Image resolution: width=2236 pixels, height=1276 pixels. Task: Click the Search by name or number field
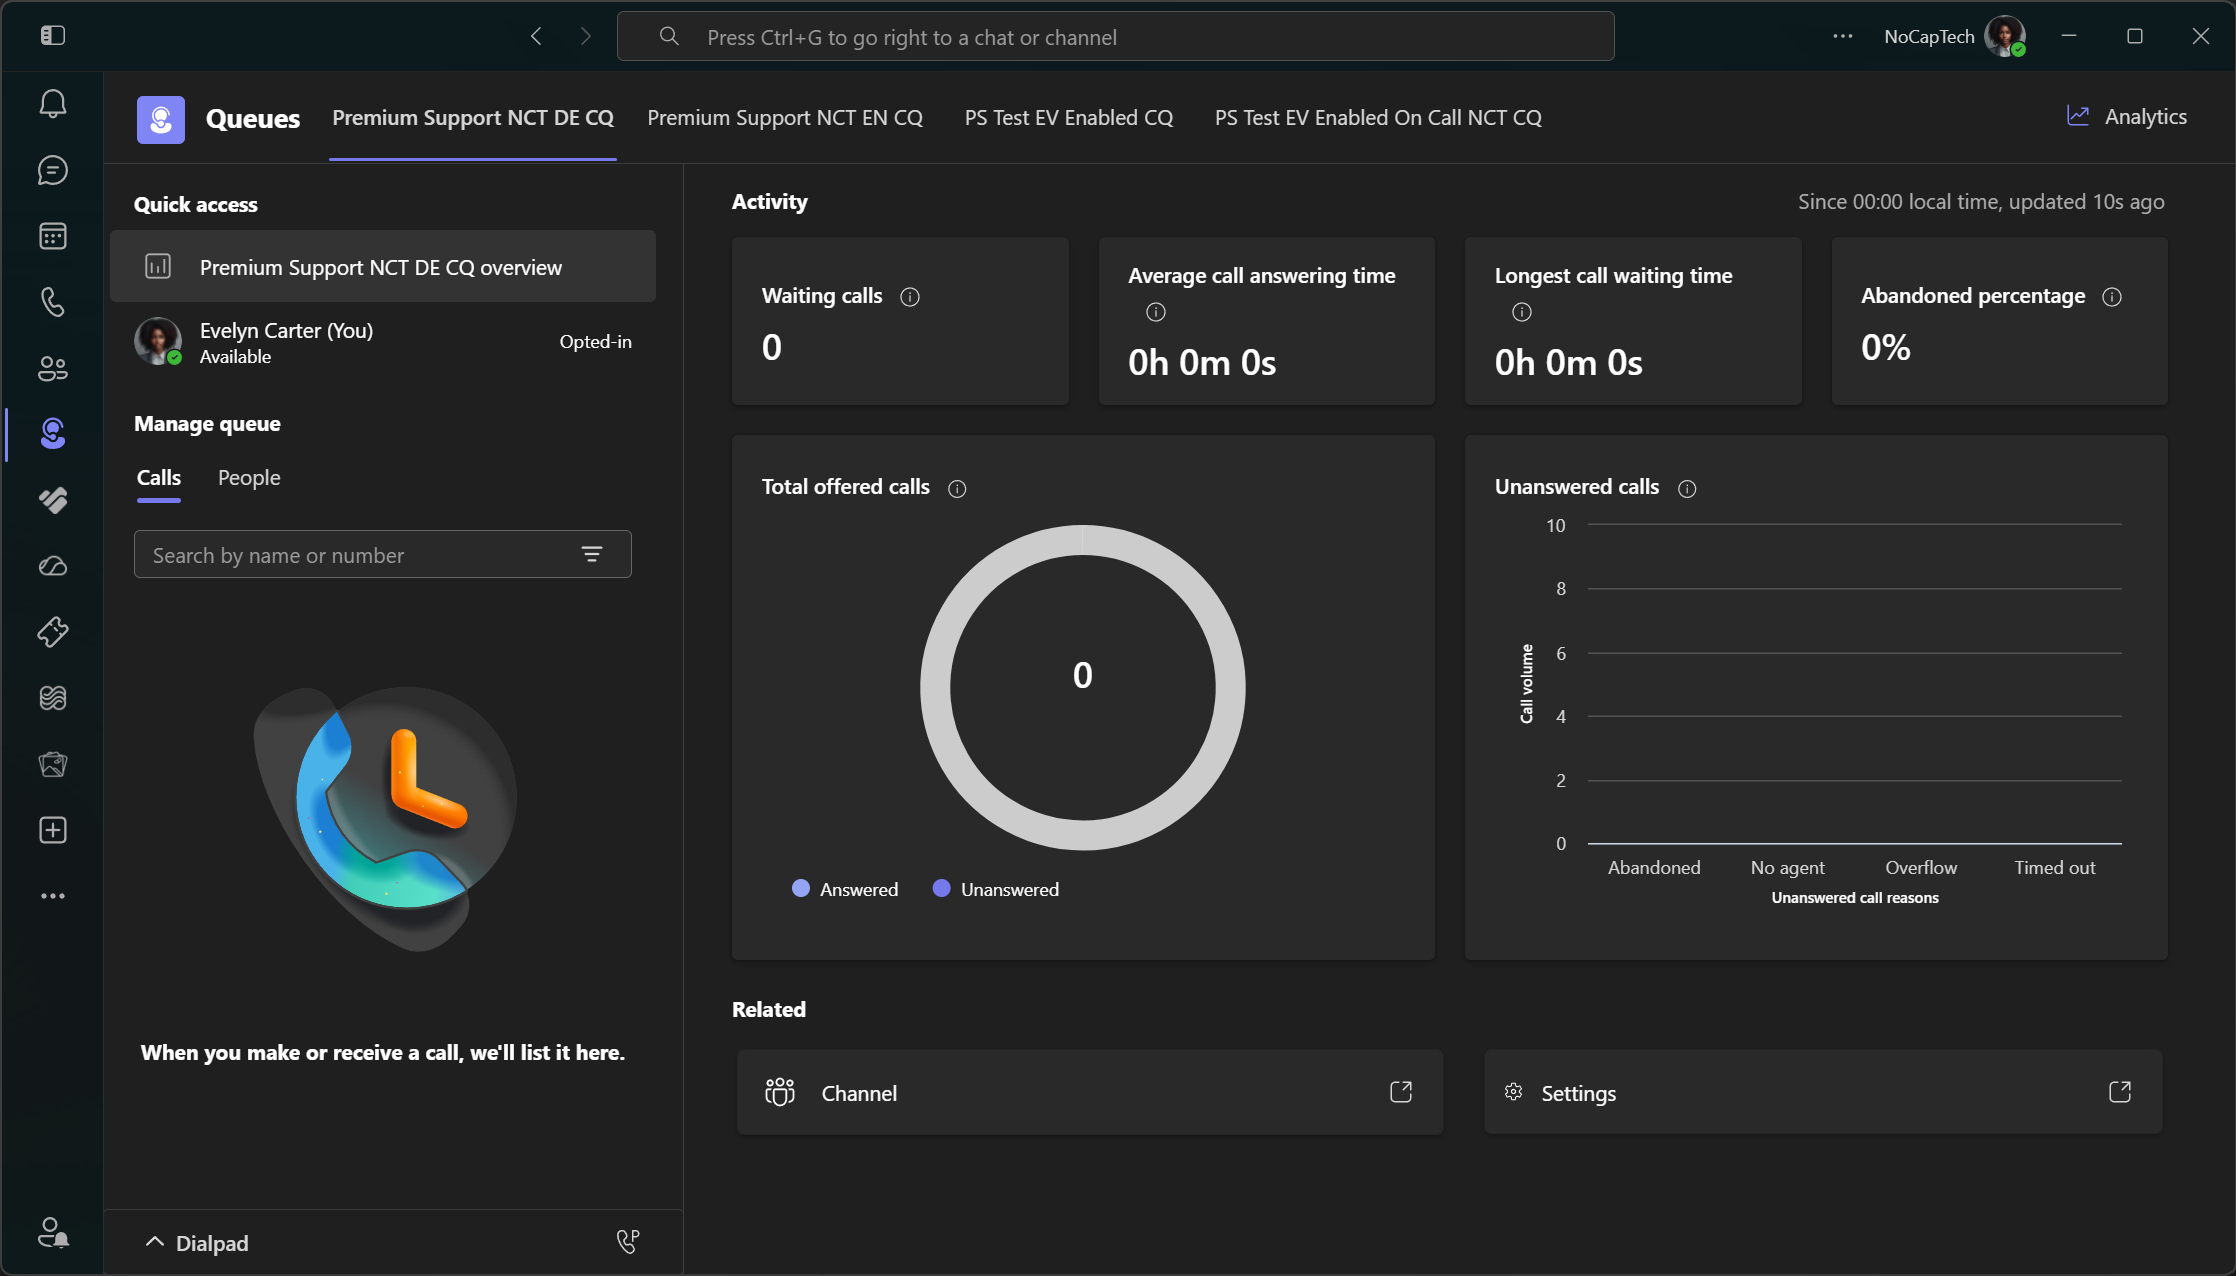(383, 555)
